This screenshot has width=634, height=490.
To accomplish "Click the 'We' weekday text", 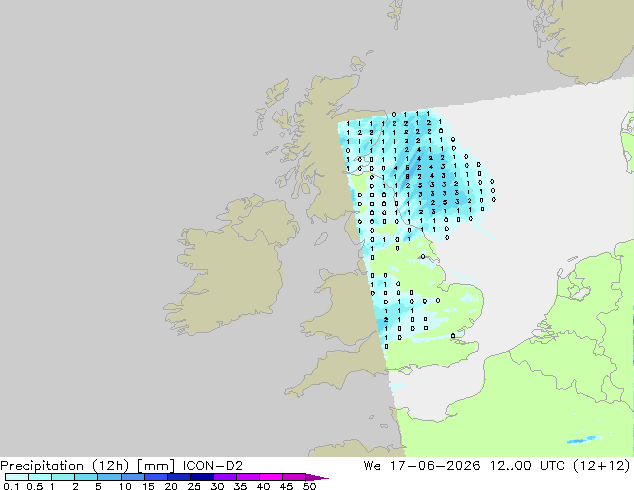I will (x=372, y=466).
